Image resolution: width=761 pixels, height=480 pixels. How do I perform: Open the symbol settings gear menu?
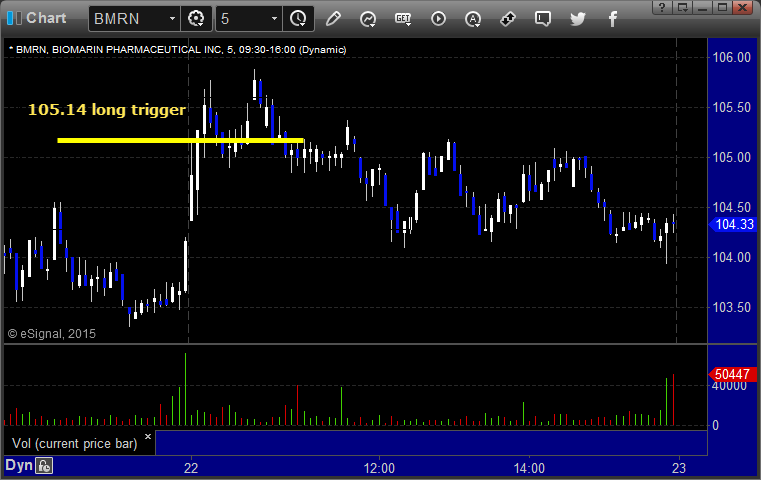pyautogui.click(x=196, y=18)
